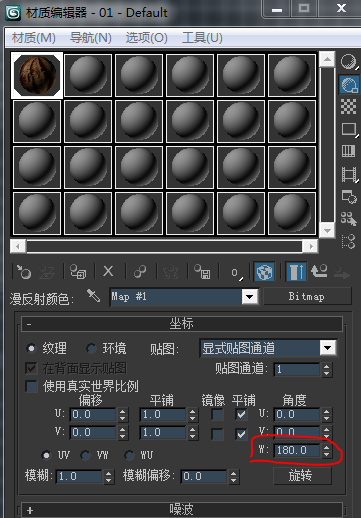Viewport: 361px width, 518px height.
Task: Click the V 偏移 0.0 field
Action: click(x=93, y=433)
